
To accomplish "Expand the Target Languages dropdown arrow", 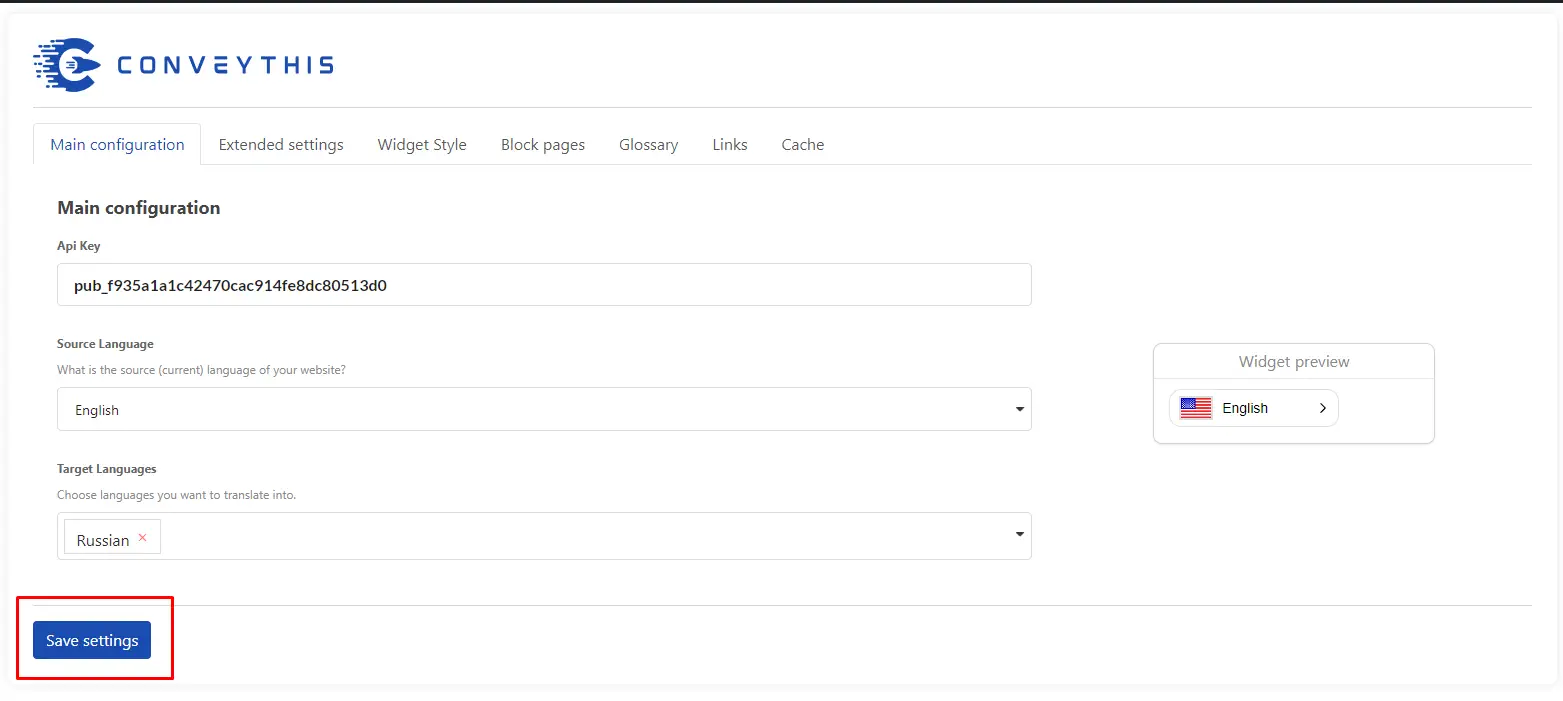I will tap(1019, 535).
